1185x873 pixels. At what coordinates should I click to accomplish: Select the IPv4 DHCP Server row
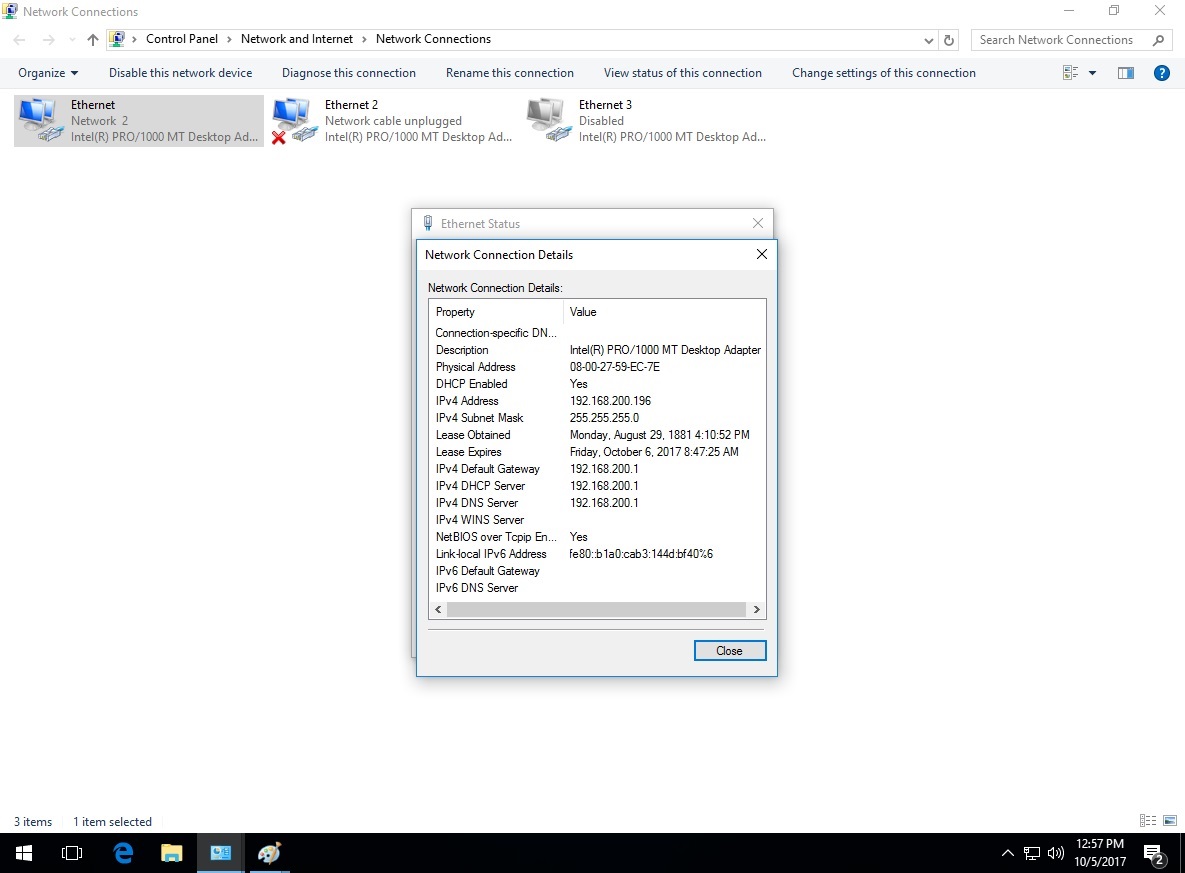pyautogui.click(x=597, y=486)
